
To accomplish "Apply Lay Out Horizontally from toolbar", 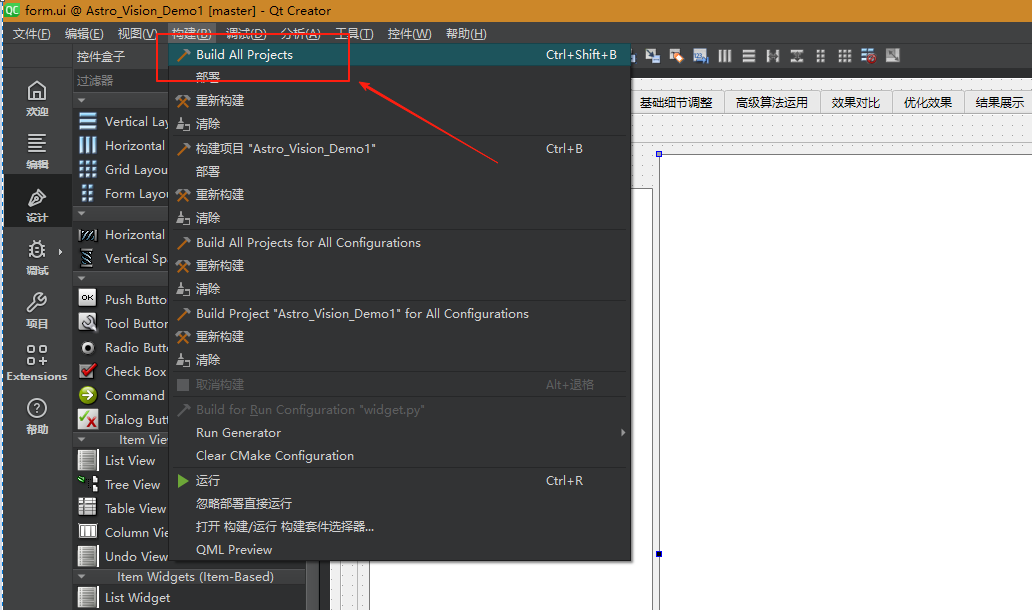I will (725, 56).
